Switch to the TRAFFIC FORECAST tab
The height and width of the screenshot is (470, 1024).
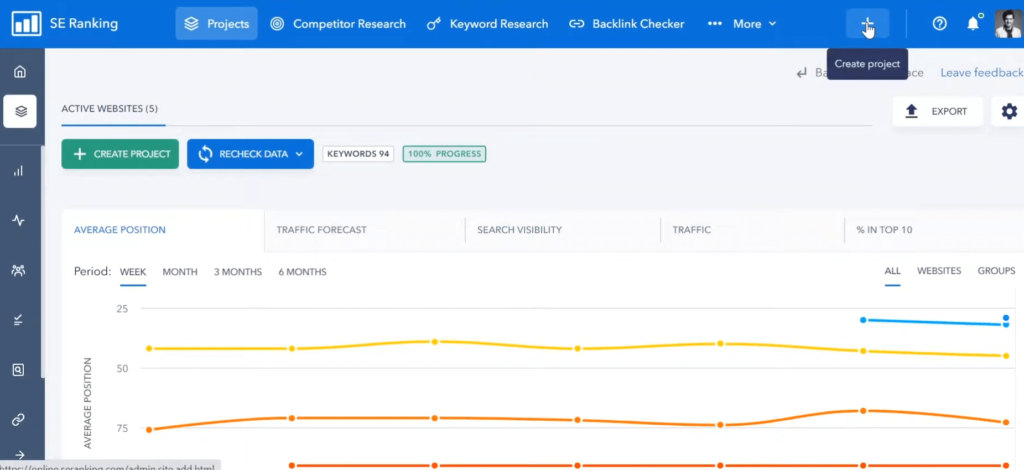tap(321, 230)
